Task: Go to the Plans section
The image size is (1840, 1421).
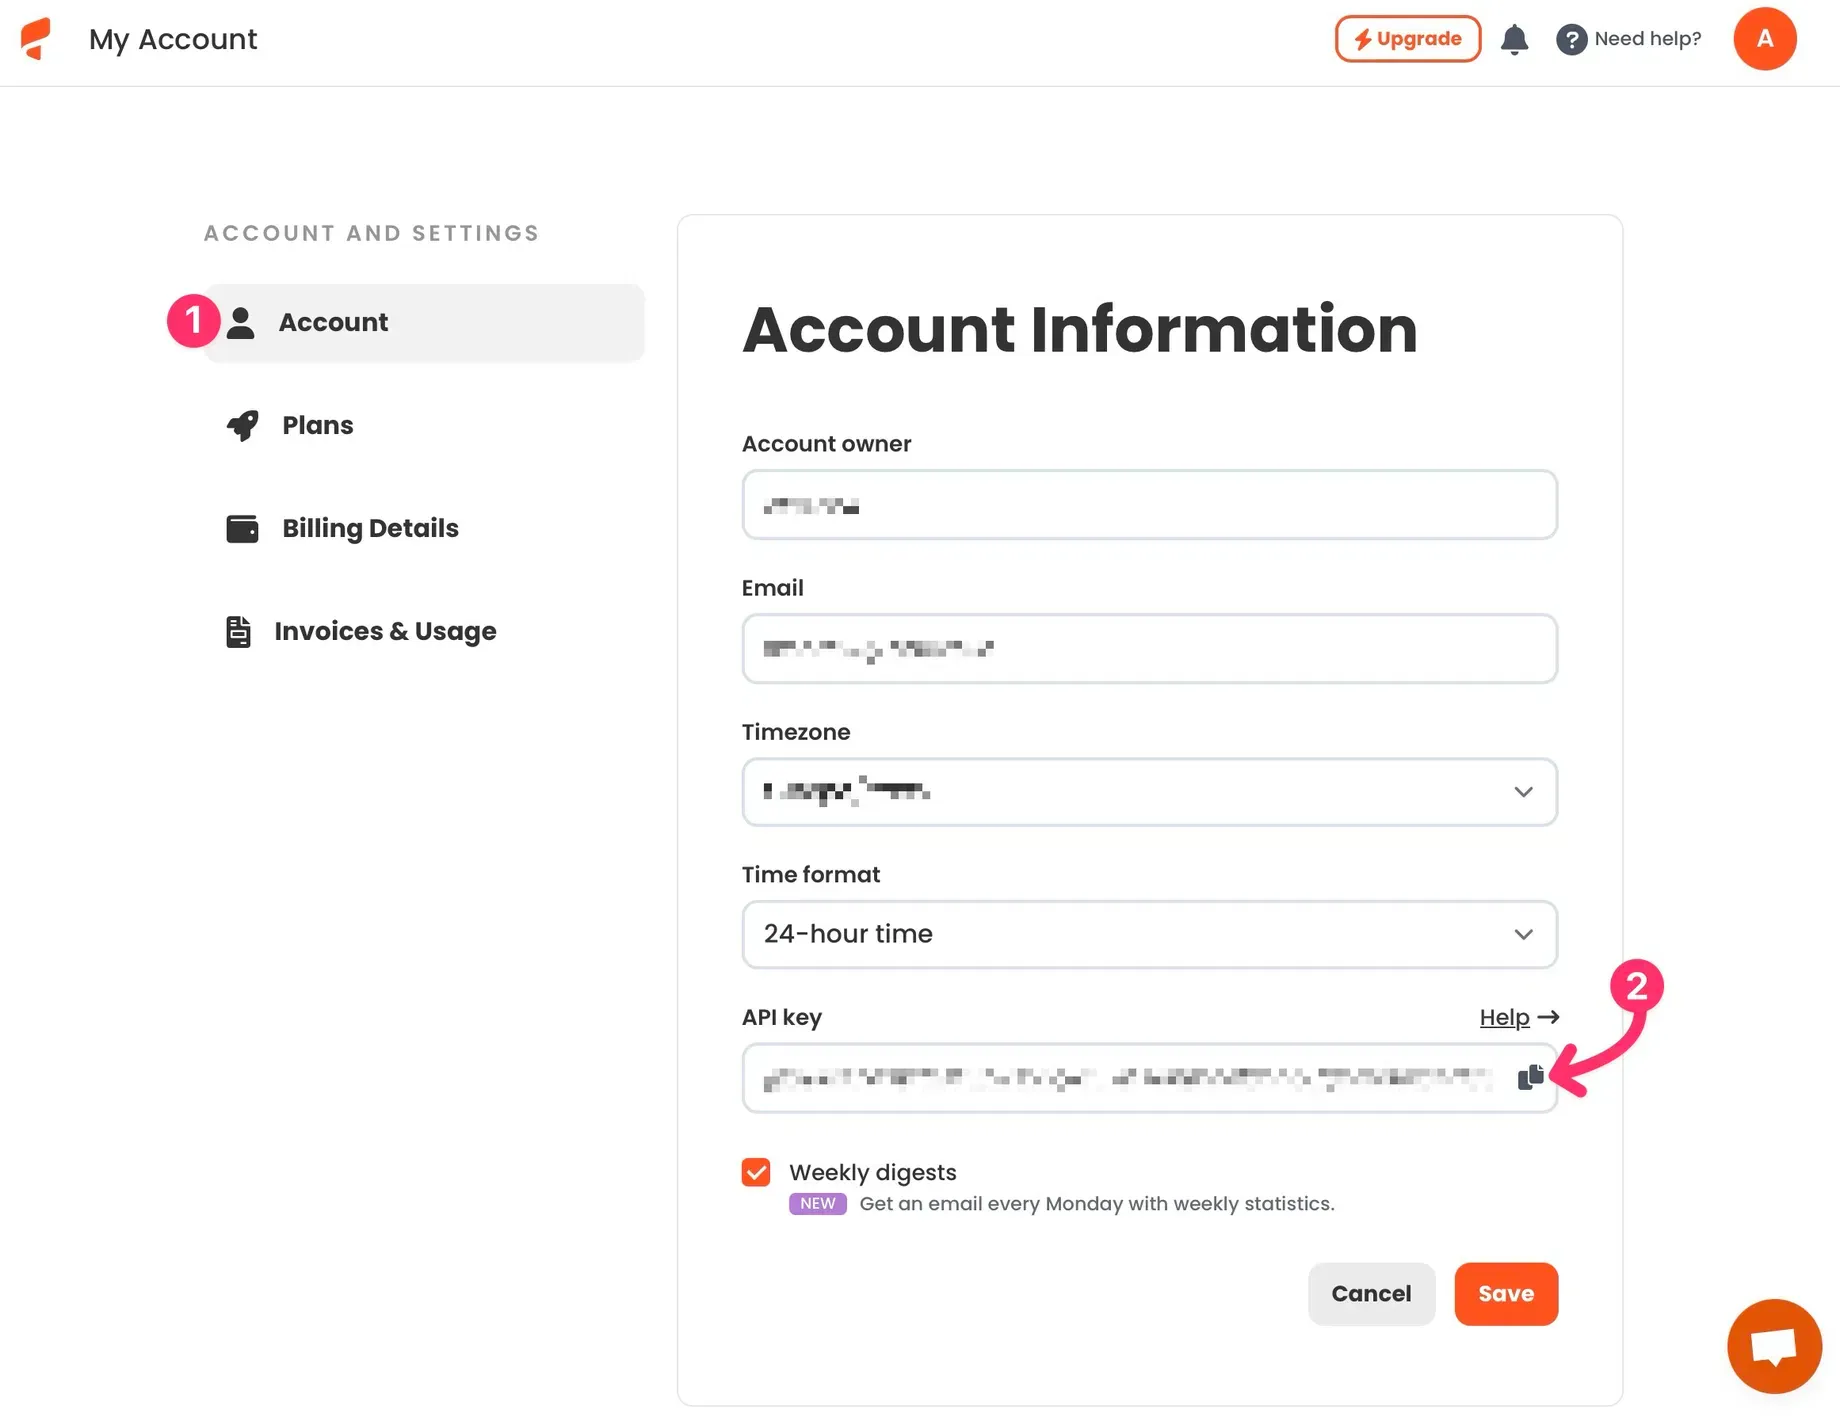Action: click(318, 425)
